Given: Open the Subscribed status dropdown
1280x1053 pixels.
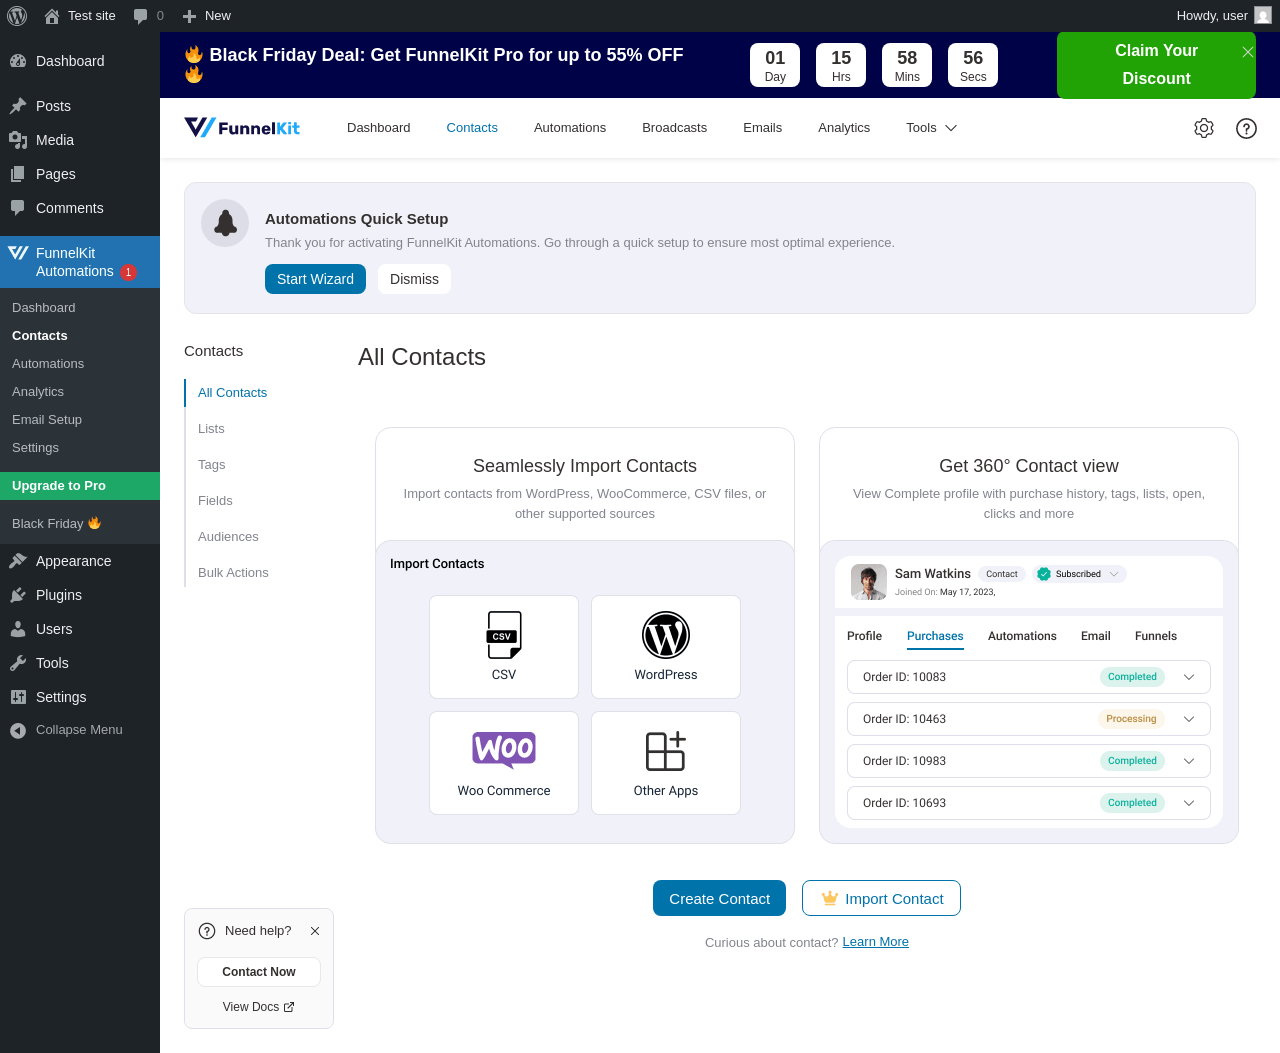Looking at the screenshot, I should (1079, 574).
